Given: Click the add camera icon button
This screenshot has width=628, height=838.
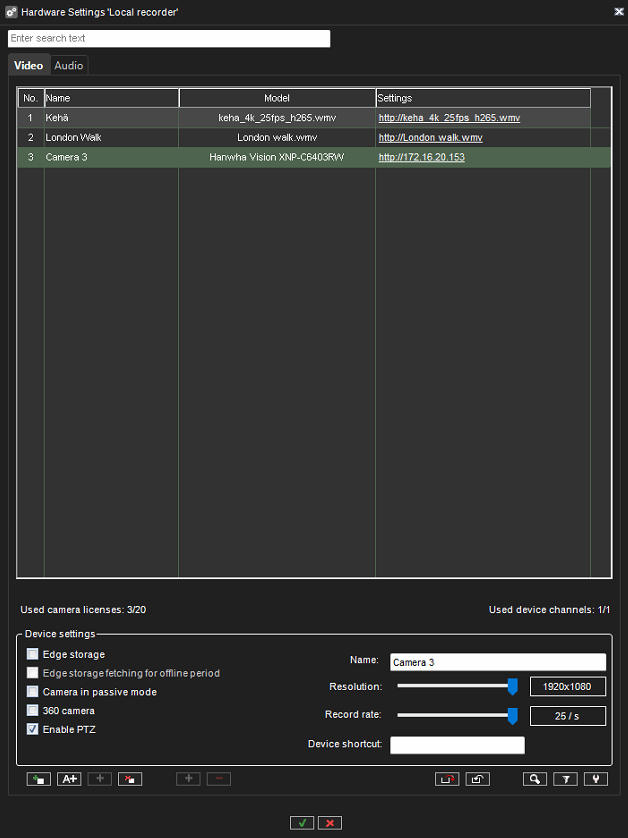Looking at the screenshot, I should click(x=38, y=779).
